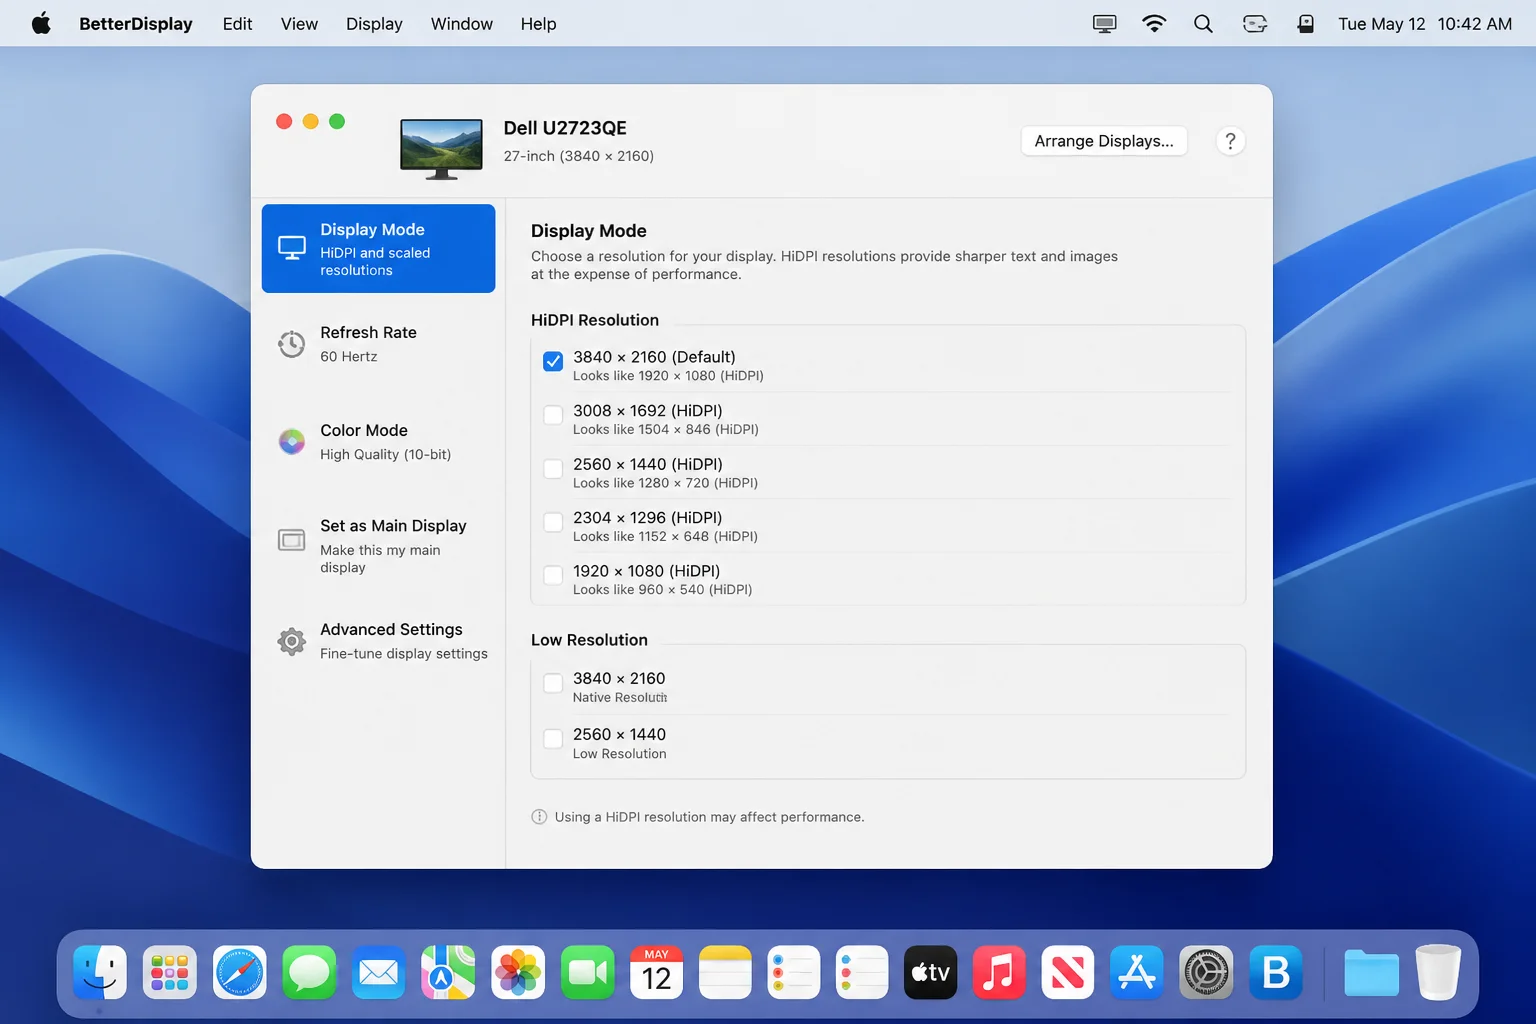Viewport: 1536px width, 1024px height.
Task: Open the Edit menu
Action: pos(237,24)
